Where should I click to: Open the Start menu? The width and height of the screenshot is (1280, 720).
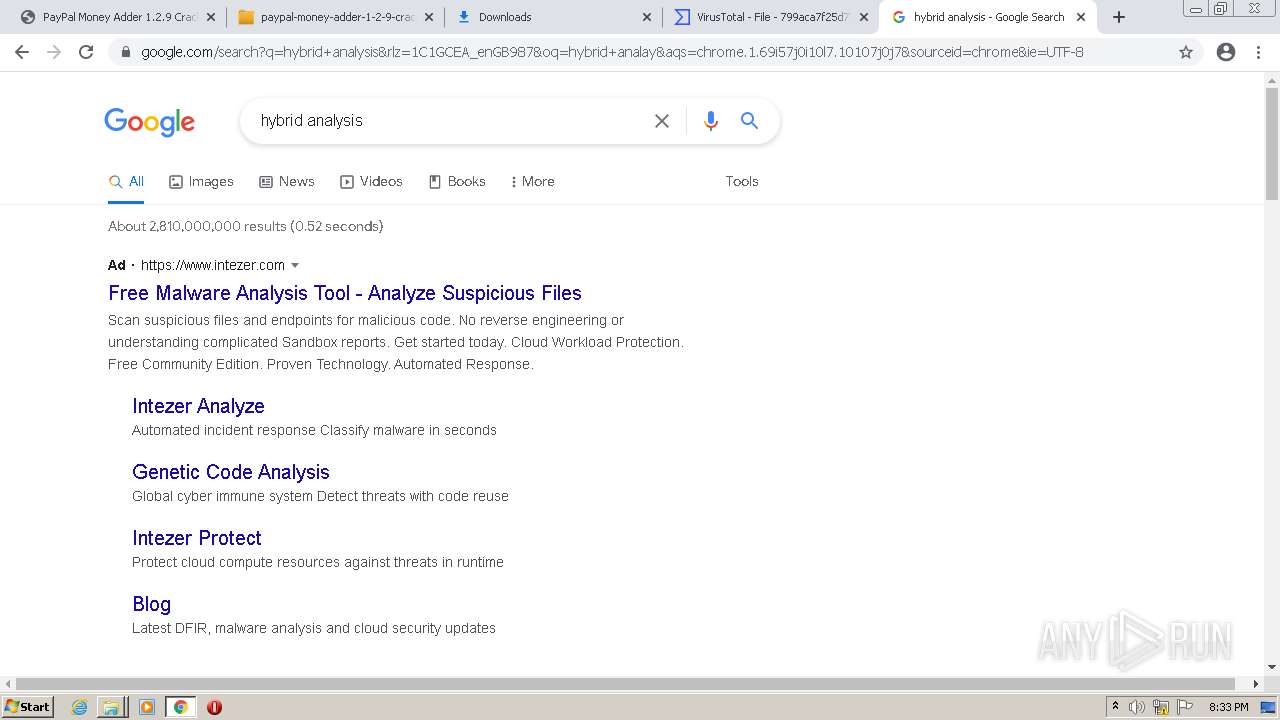(x=28, y=707)
